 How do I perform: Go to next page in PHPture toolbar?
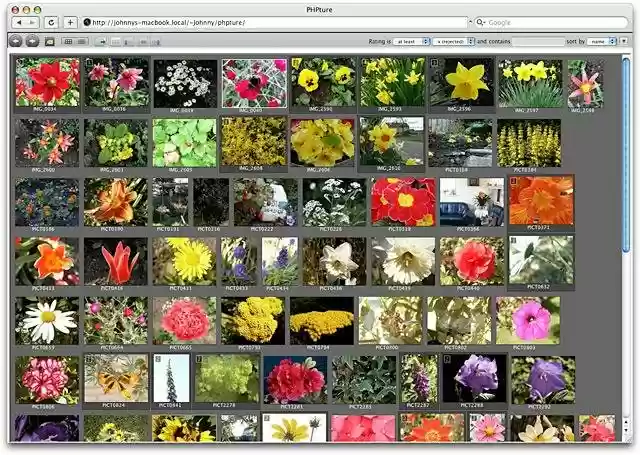click(x=32, y=42)
